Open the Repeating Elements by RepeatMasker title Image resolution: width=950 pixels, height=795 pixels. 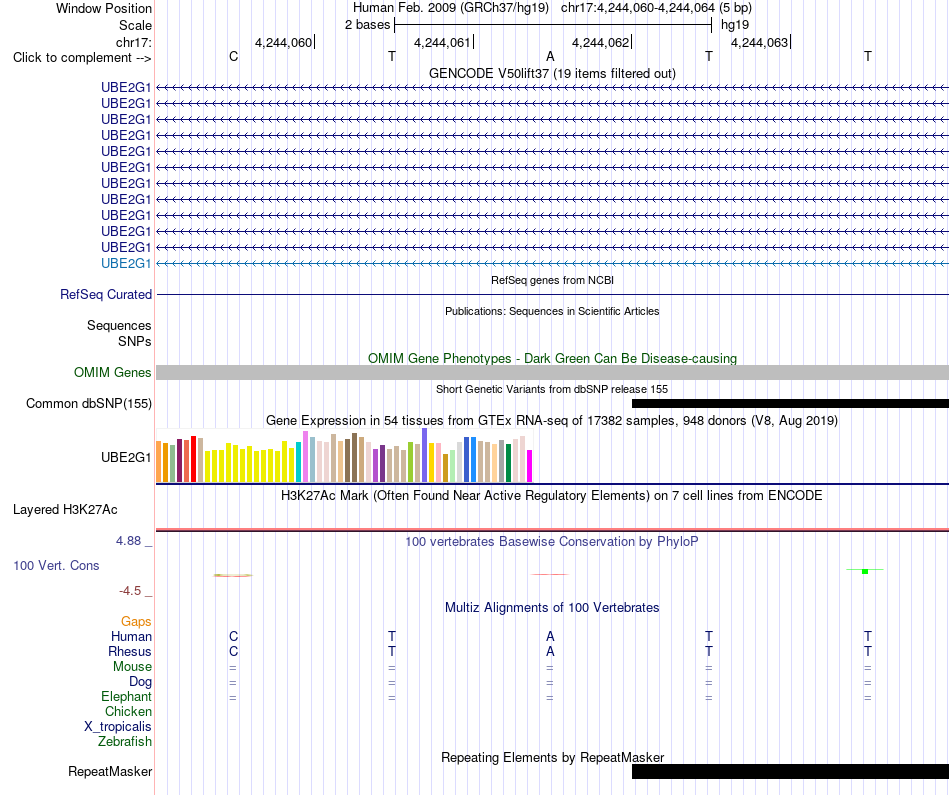coord(552,757)
